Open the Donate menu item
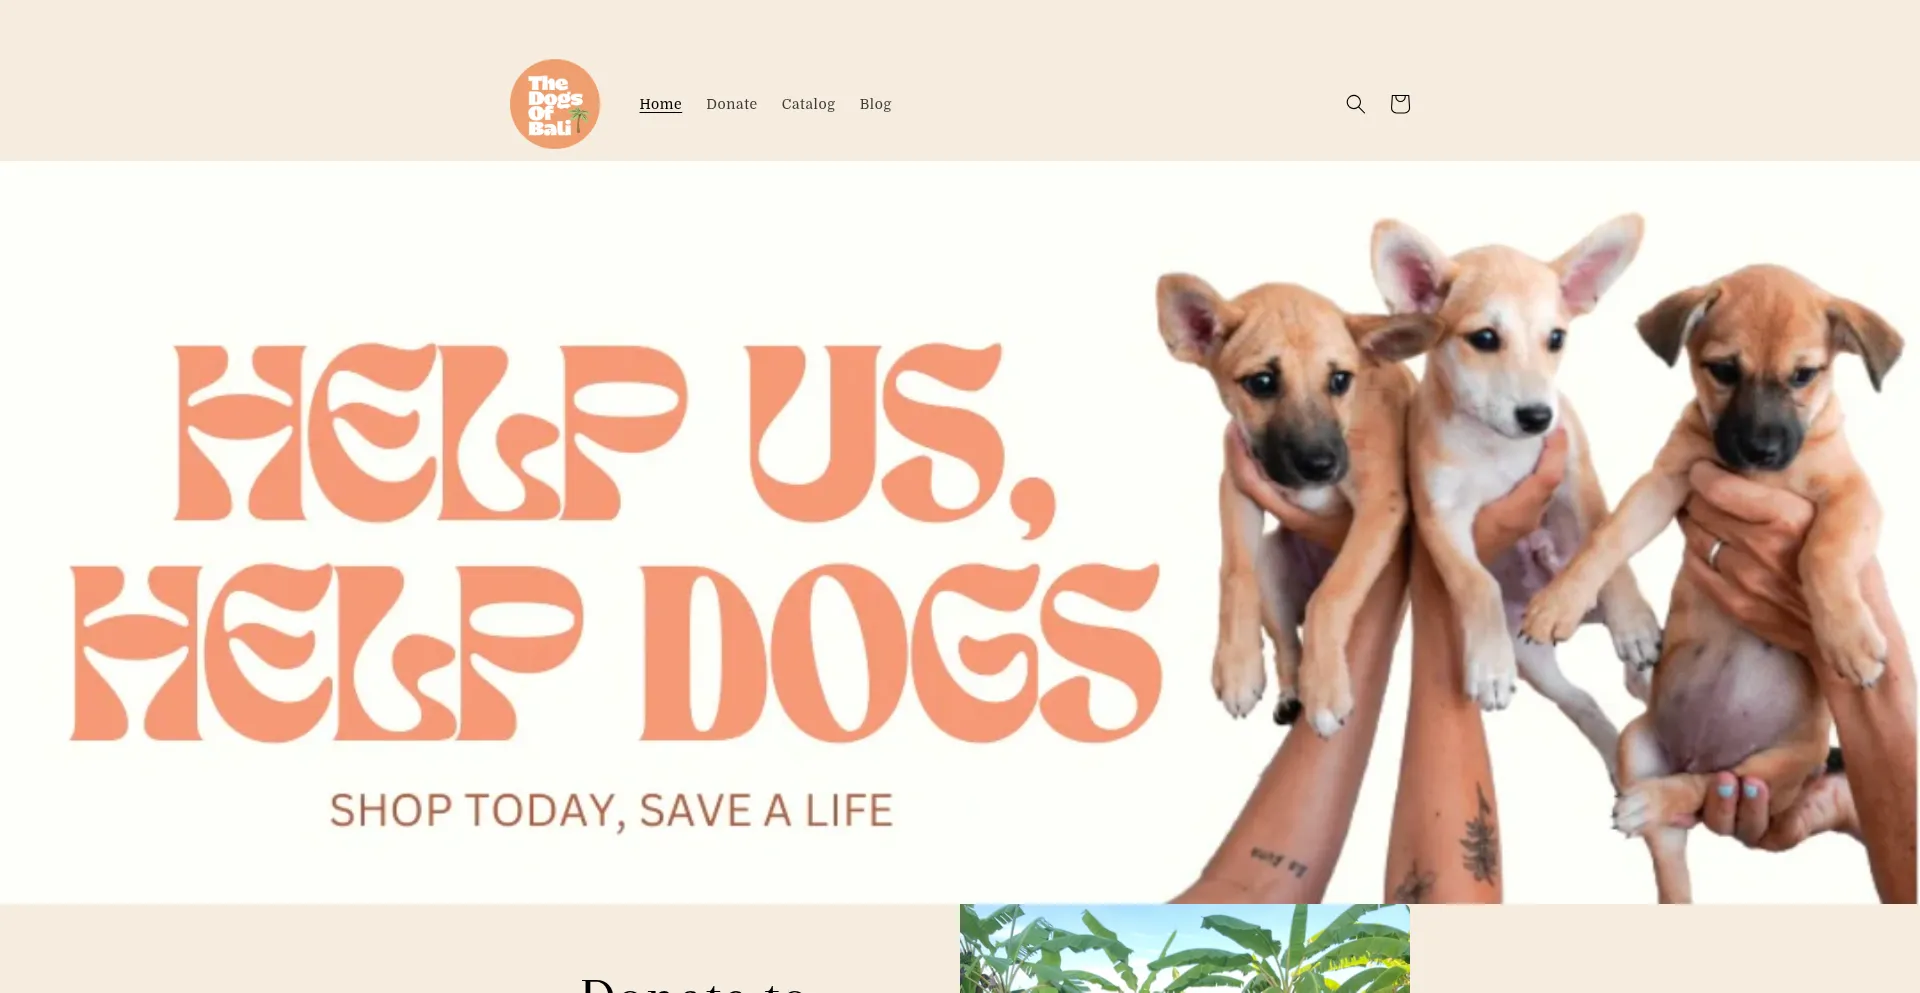1920x993 pixels. (732, 104)
